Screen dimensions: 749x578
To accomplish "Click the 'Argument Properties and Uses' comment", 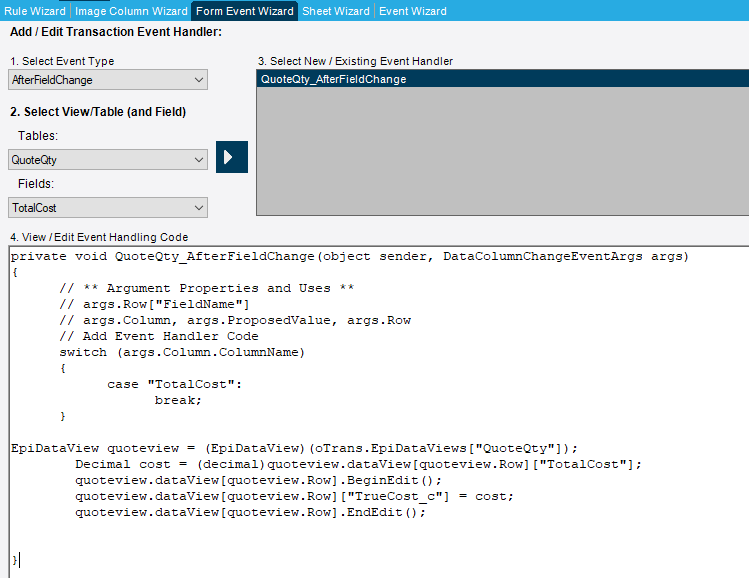I will (x=206, y=289).
